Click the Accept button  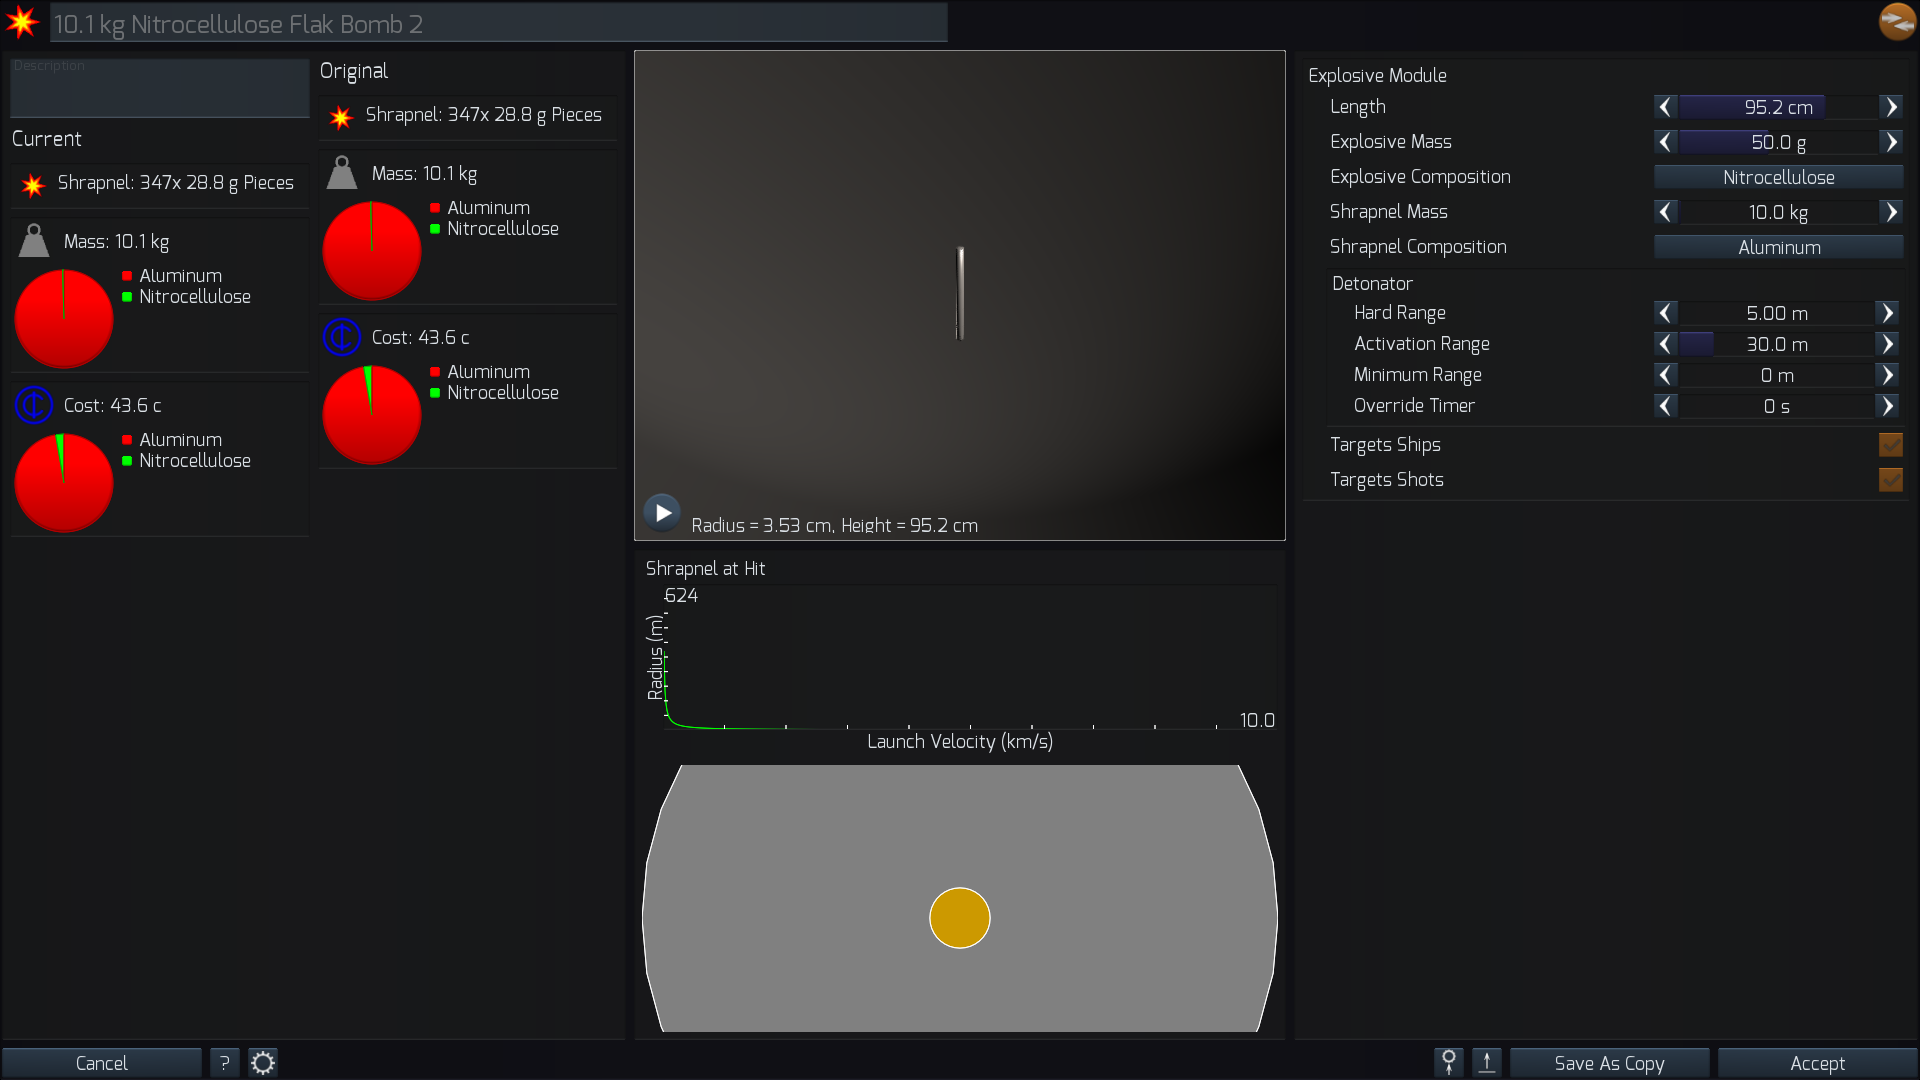click(1817, 1063)
